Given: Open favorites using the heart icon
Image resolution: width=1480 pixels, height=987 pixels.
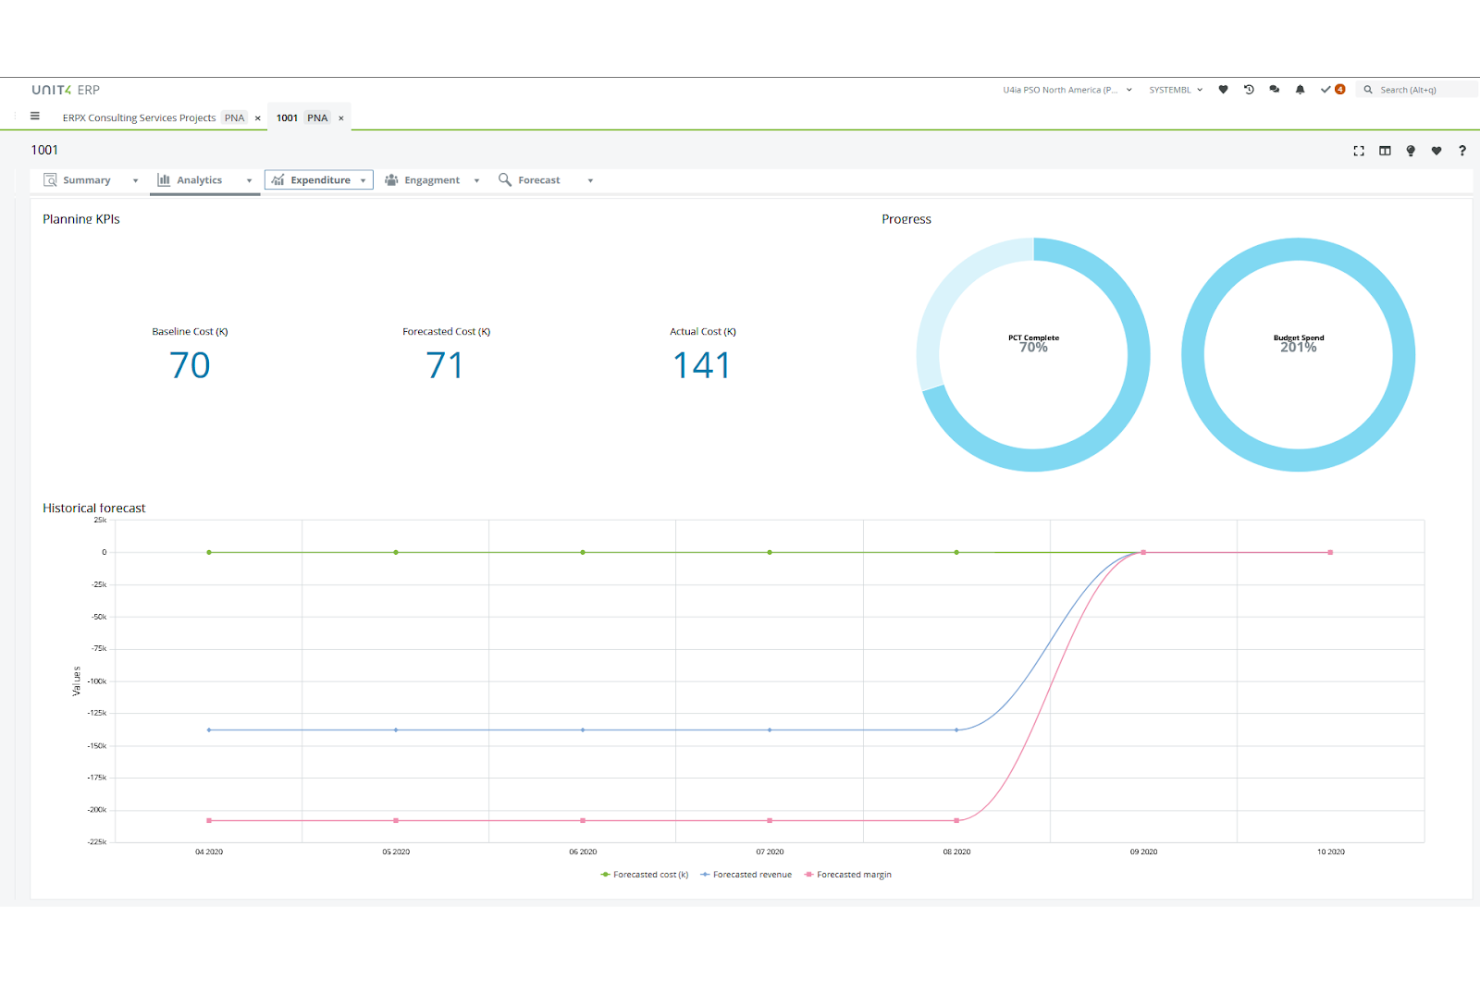Looking at the screenshot, I should coord(1223,89).
